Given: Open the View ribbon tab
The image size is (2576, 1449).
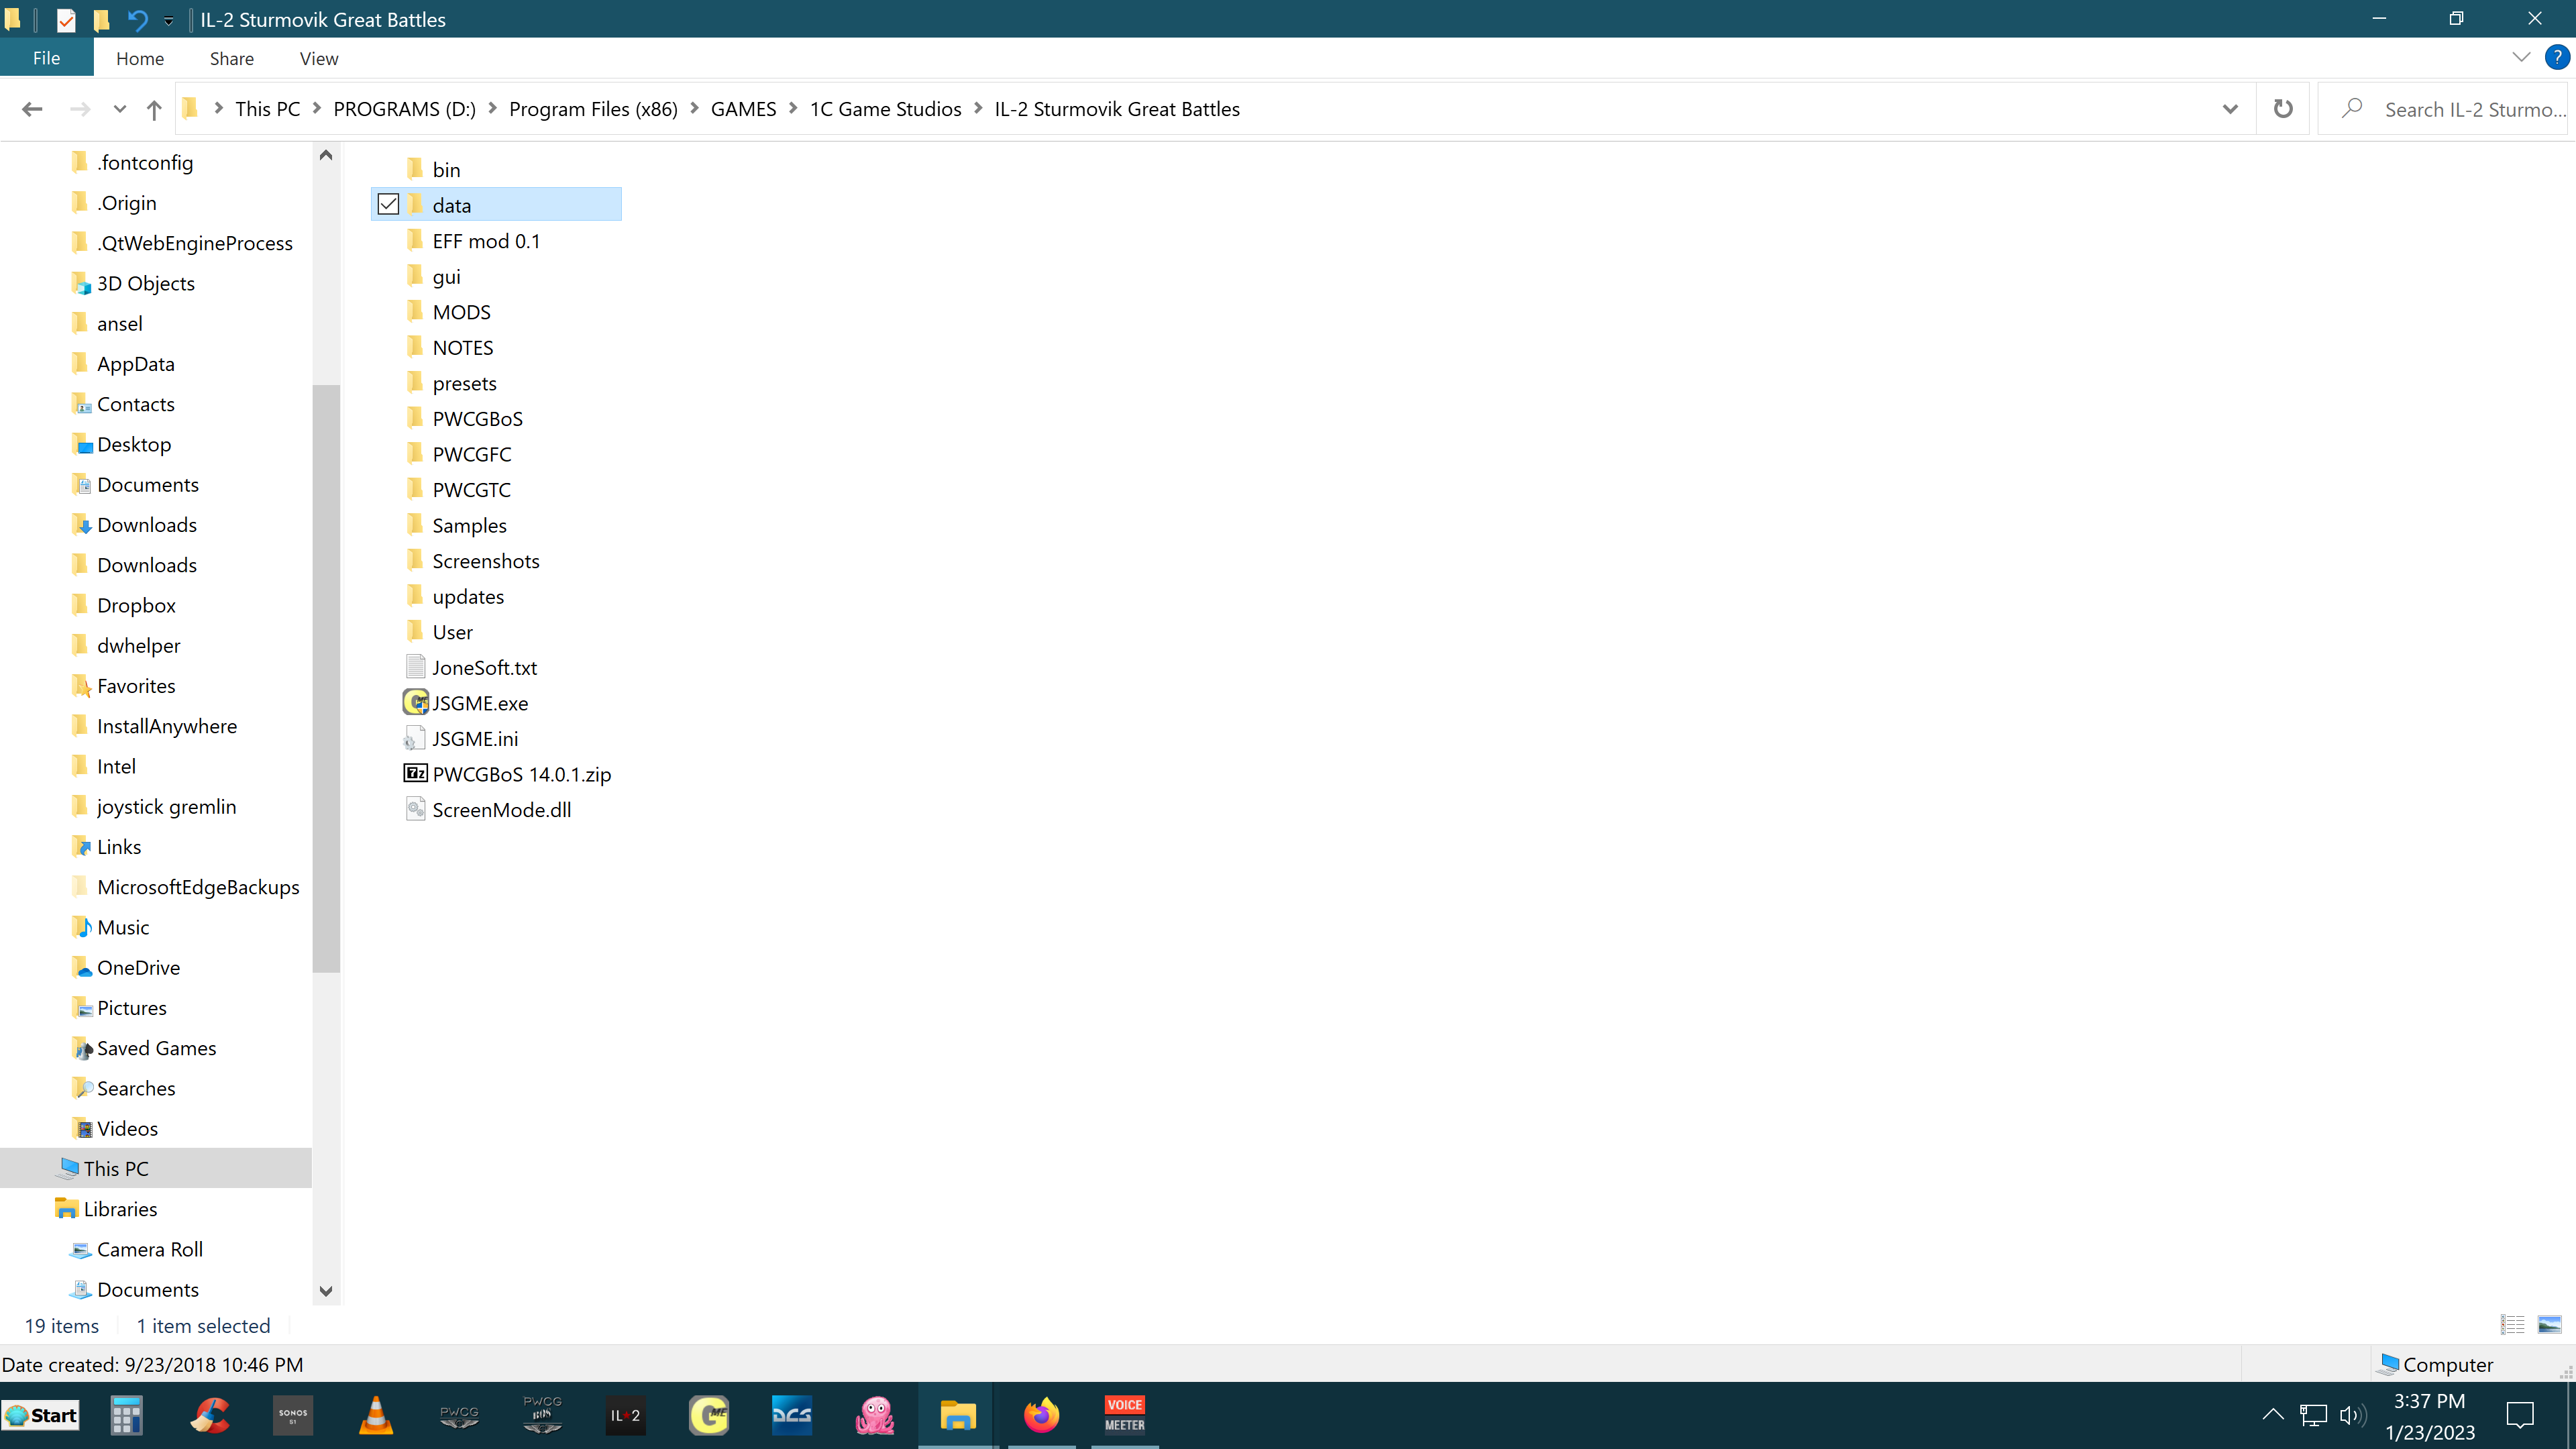Looking at the screenshot, I should pos(318,59).
